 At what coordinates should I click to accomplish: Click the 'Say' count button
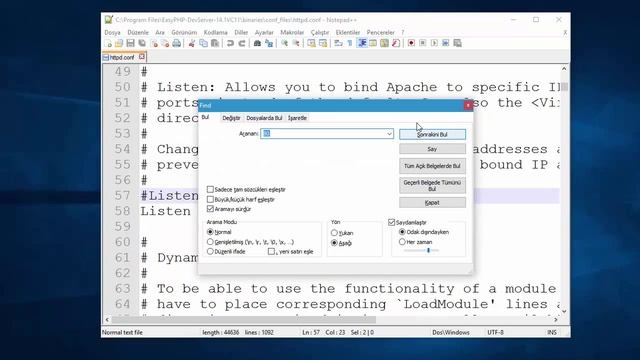(432, 149)
